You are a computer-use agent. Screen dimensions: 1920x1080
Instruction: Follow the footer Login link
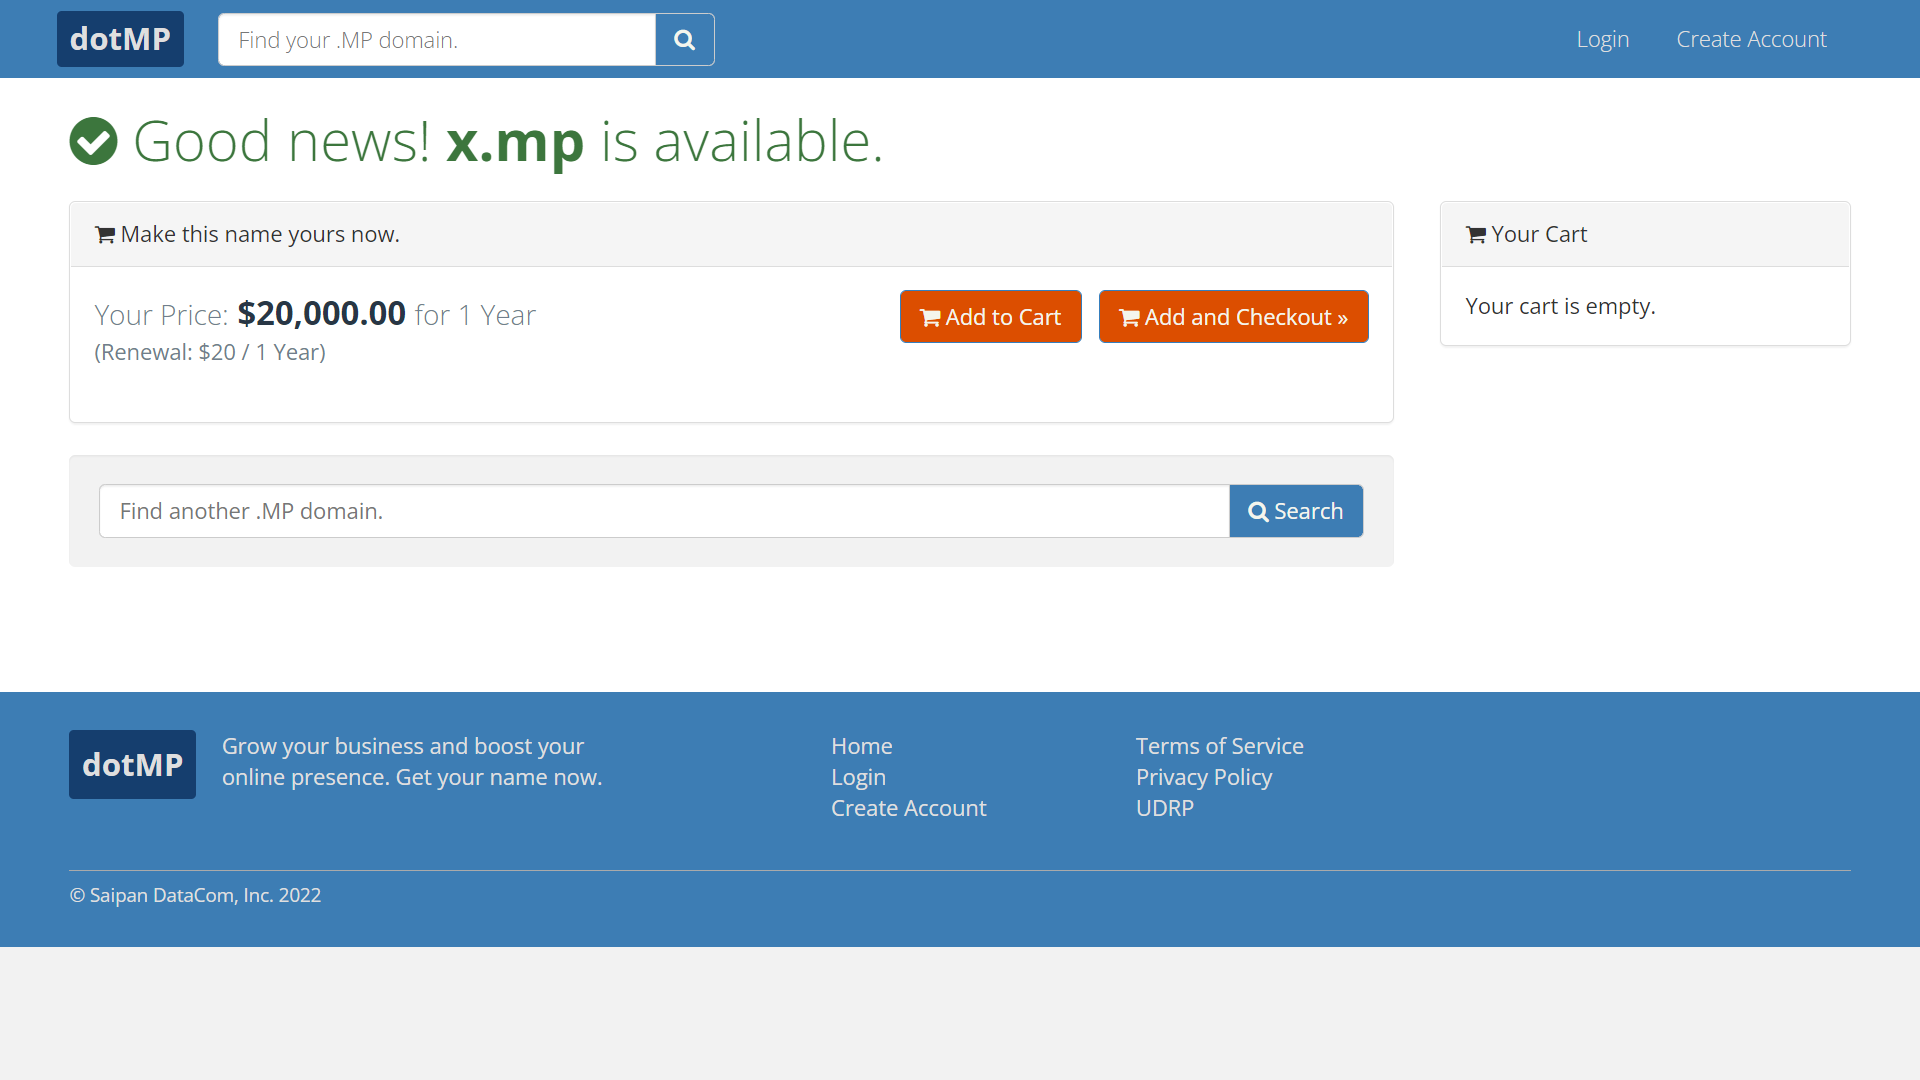coord(858,777)
